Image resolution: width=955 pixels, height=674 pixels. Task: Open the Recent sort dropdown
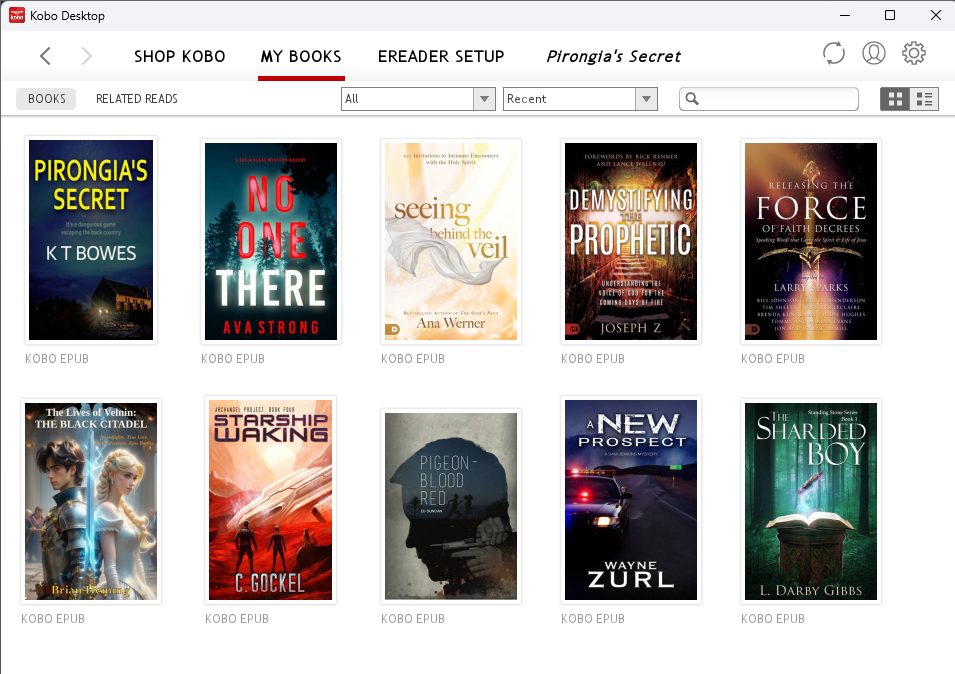570,98
